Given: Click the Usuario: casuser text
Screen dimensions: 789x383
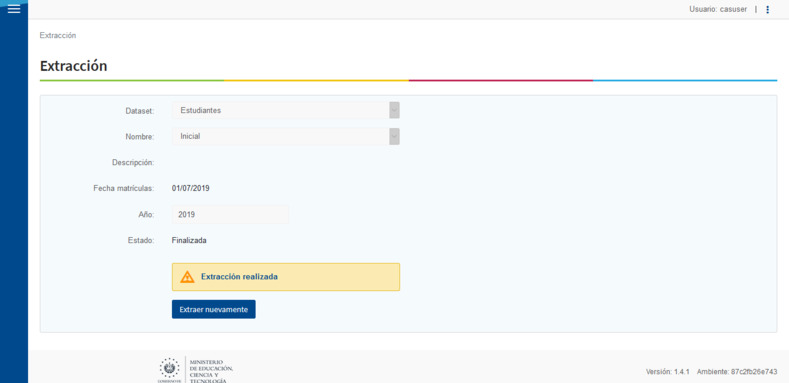Looking at the screenshot, I should 718,9.
